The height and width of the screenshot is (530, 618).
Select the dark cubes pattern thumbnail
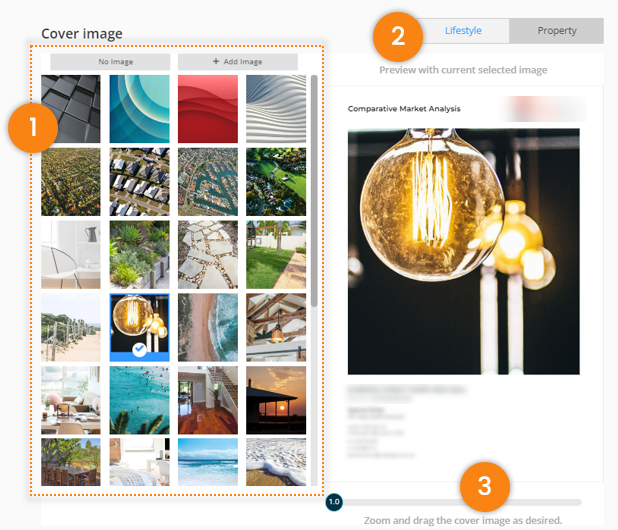[x=71, y=109]
